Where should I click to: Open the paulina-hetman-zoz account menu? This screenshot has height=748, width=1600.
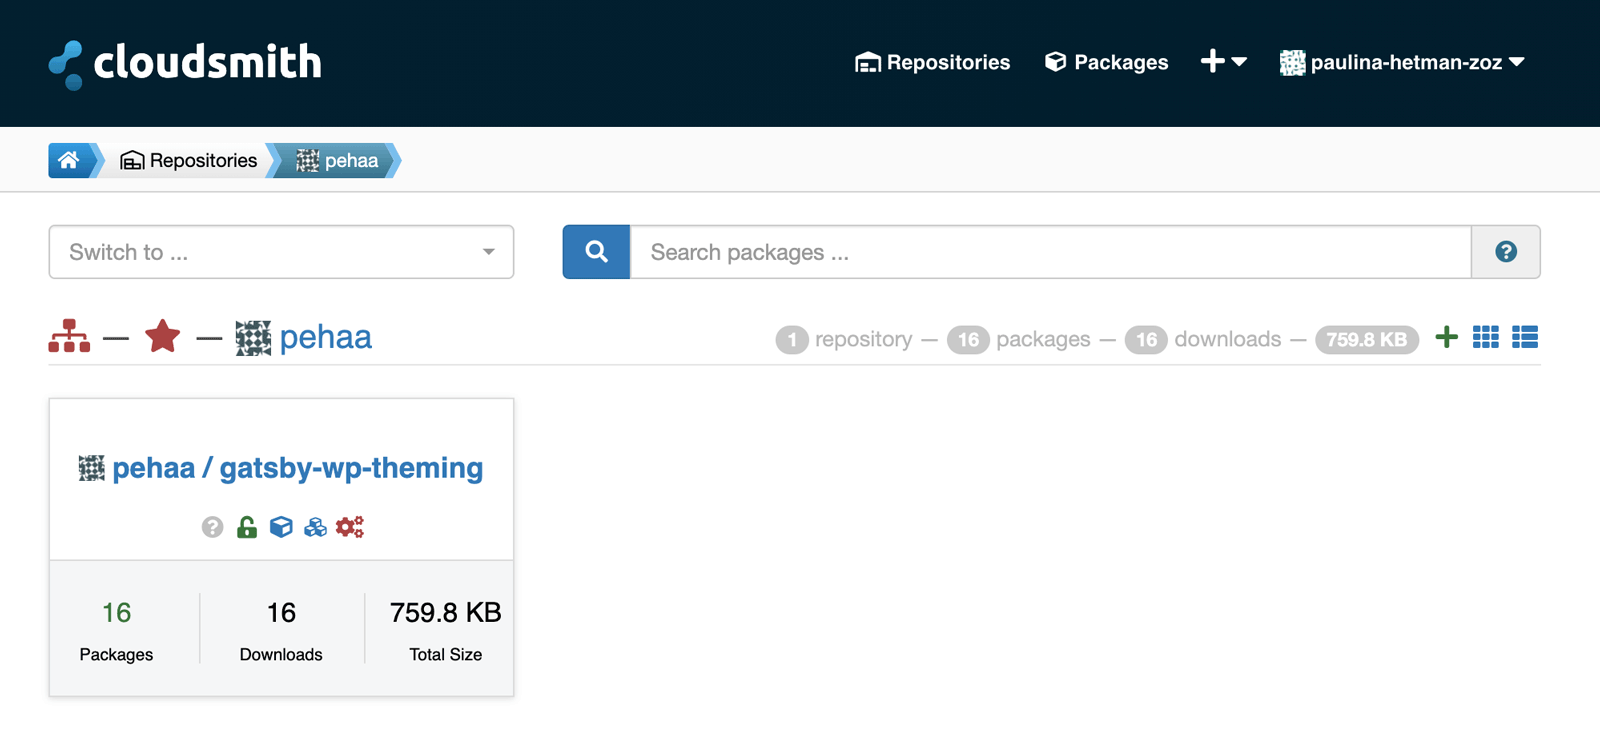point(1402,62)
